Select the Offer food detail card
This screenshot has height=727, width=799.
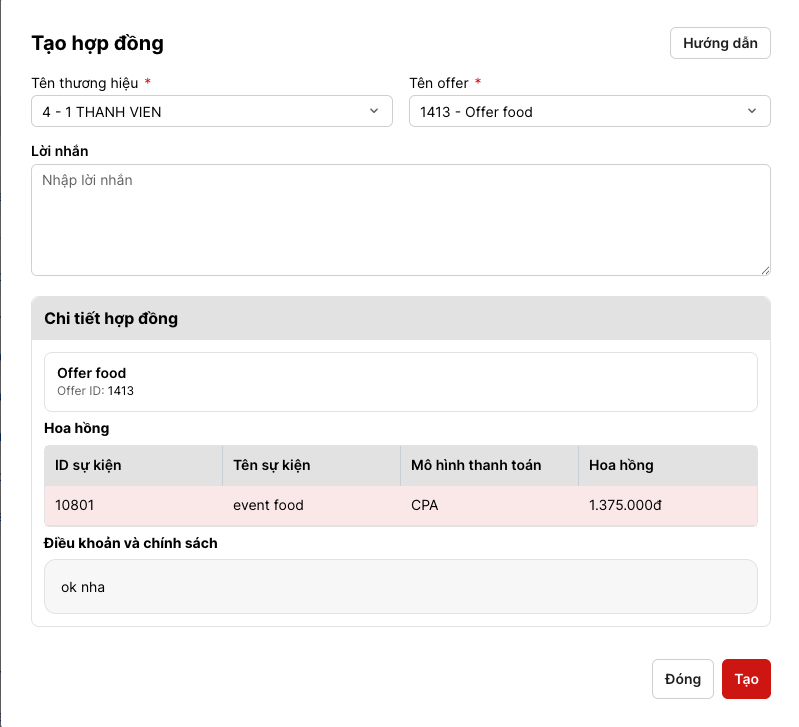[401, 382]
